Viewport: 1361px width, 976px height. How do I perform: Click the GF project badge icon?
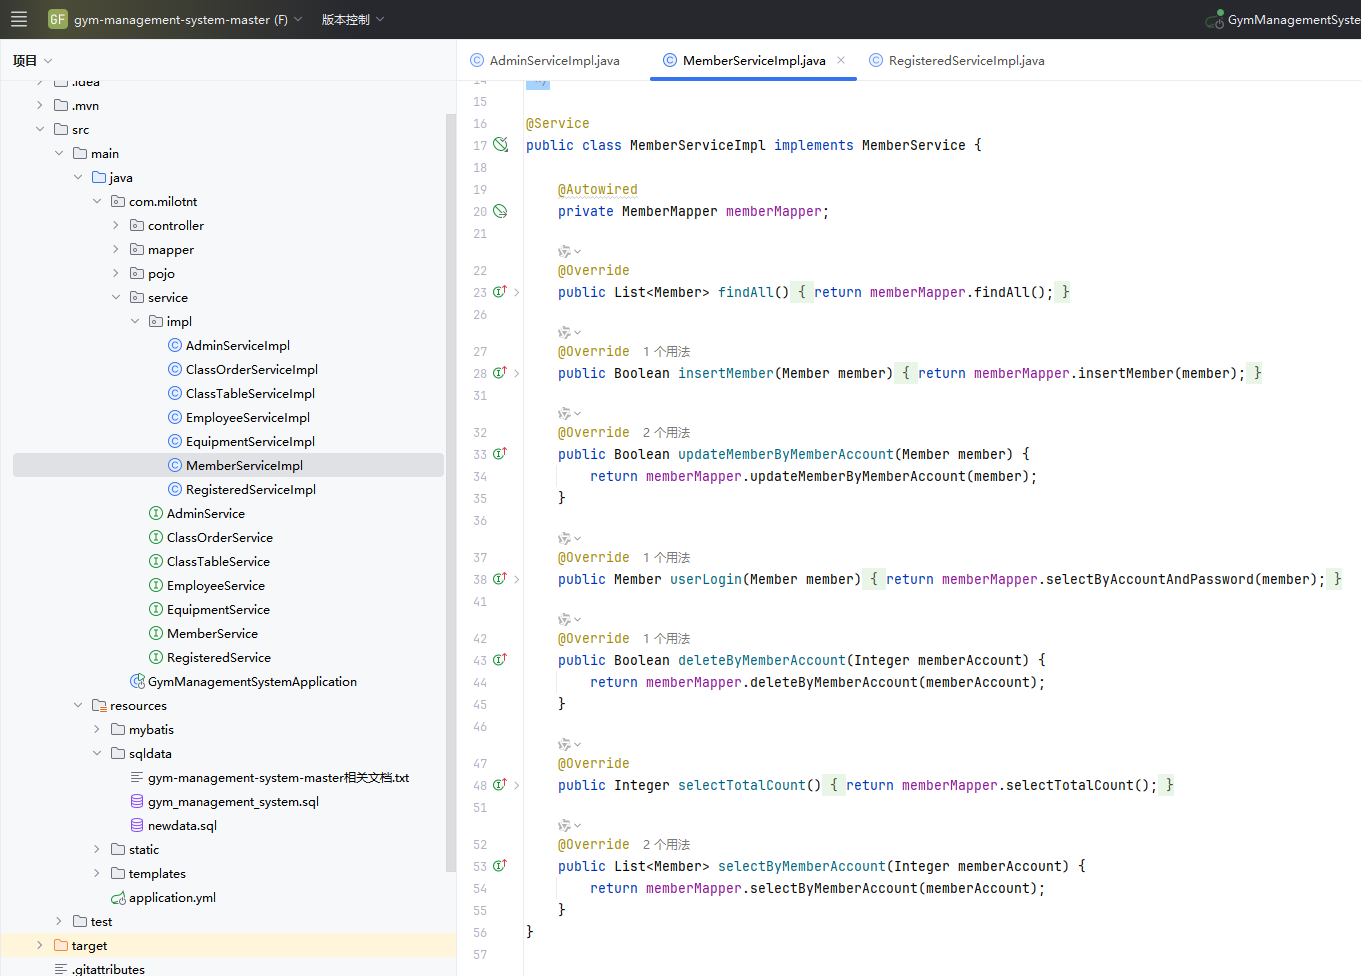pos(58,19)
